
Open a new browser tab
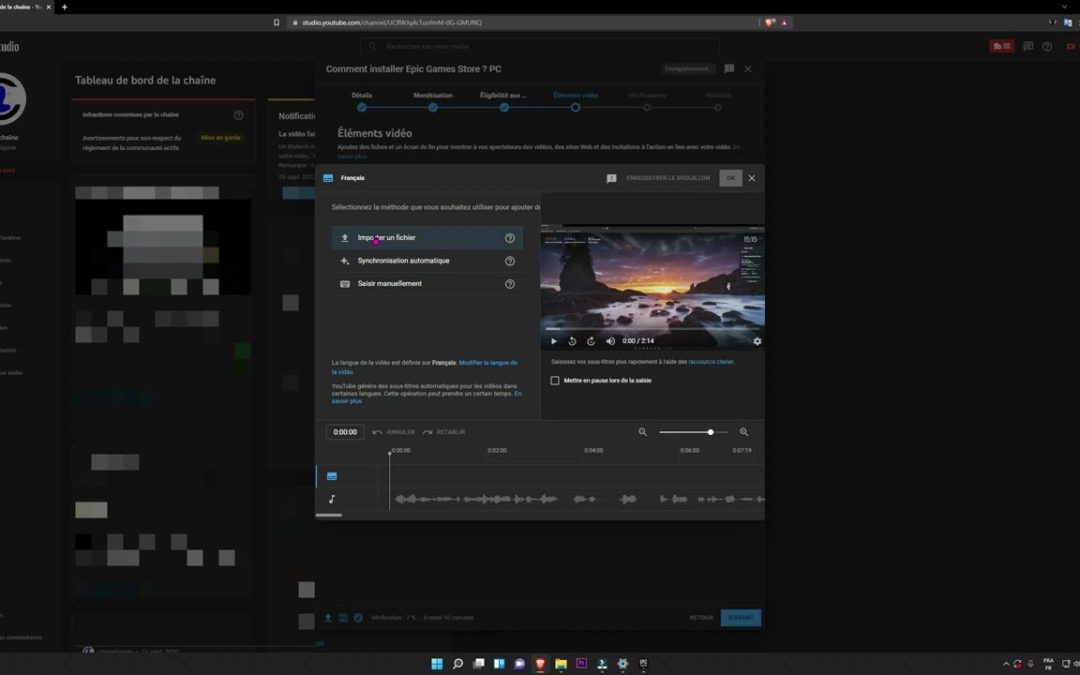tap(65, 7)
